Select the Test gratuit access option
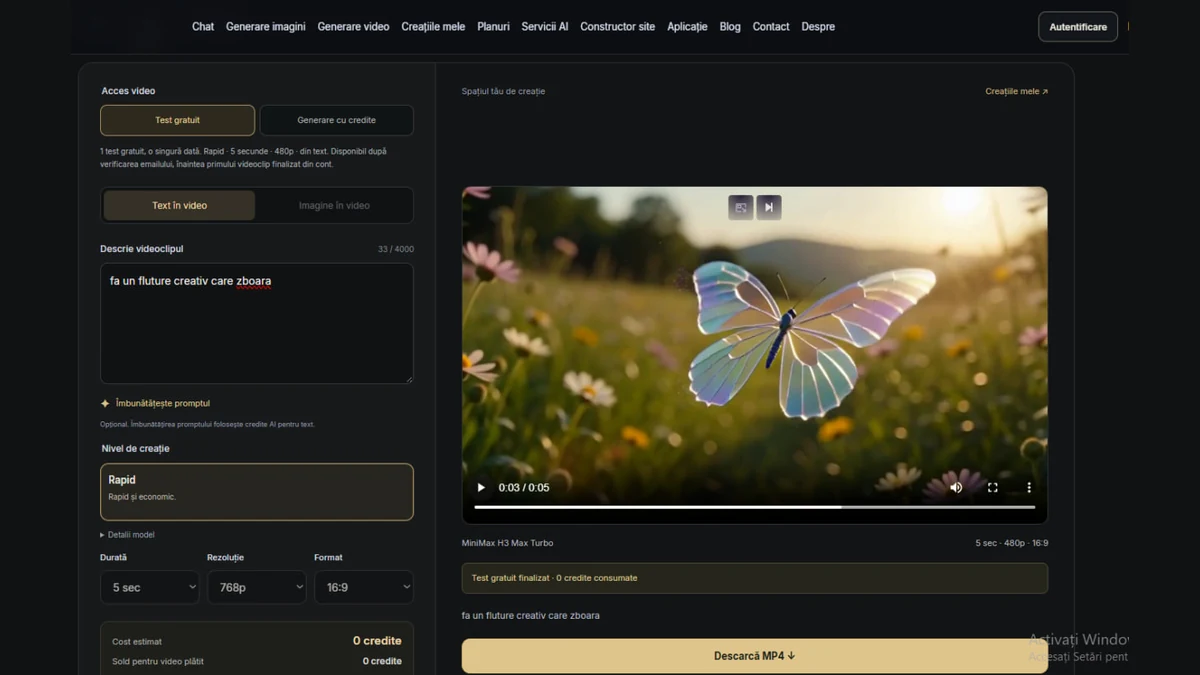Screen dimensions: 1200x675 tap(177, 120)
